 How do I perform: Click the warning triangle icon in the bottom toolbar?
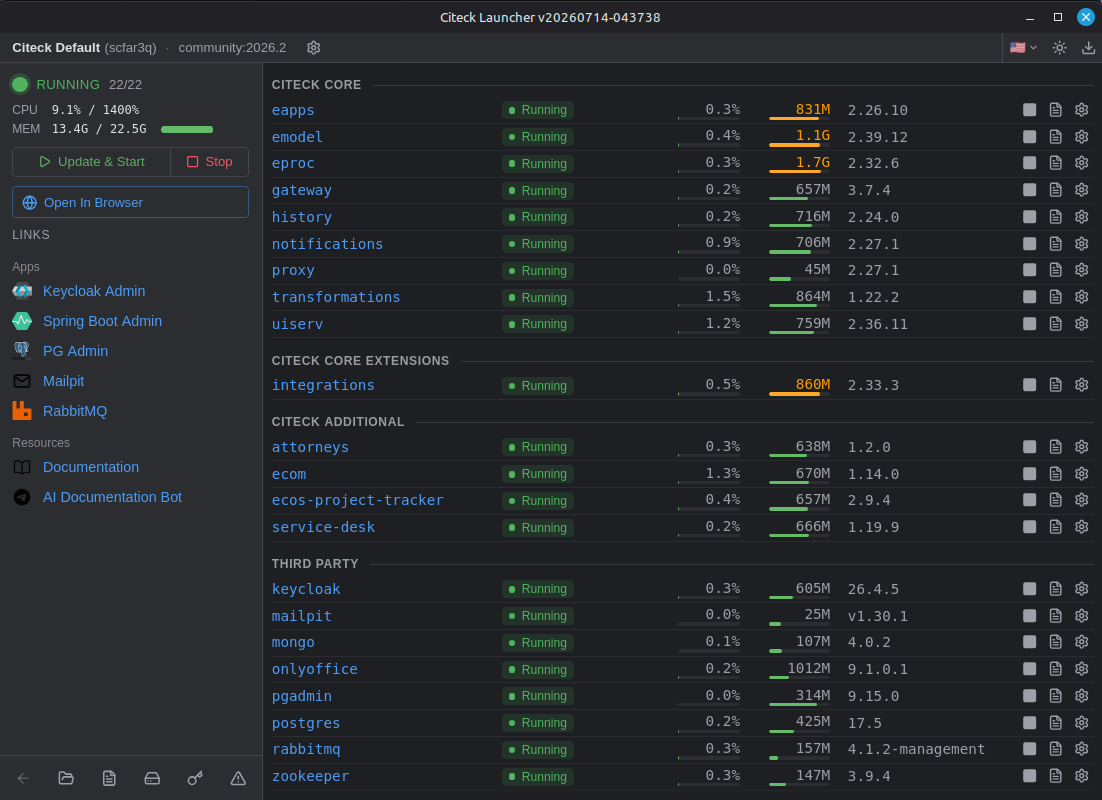[238, 778]
